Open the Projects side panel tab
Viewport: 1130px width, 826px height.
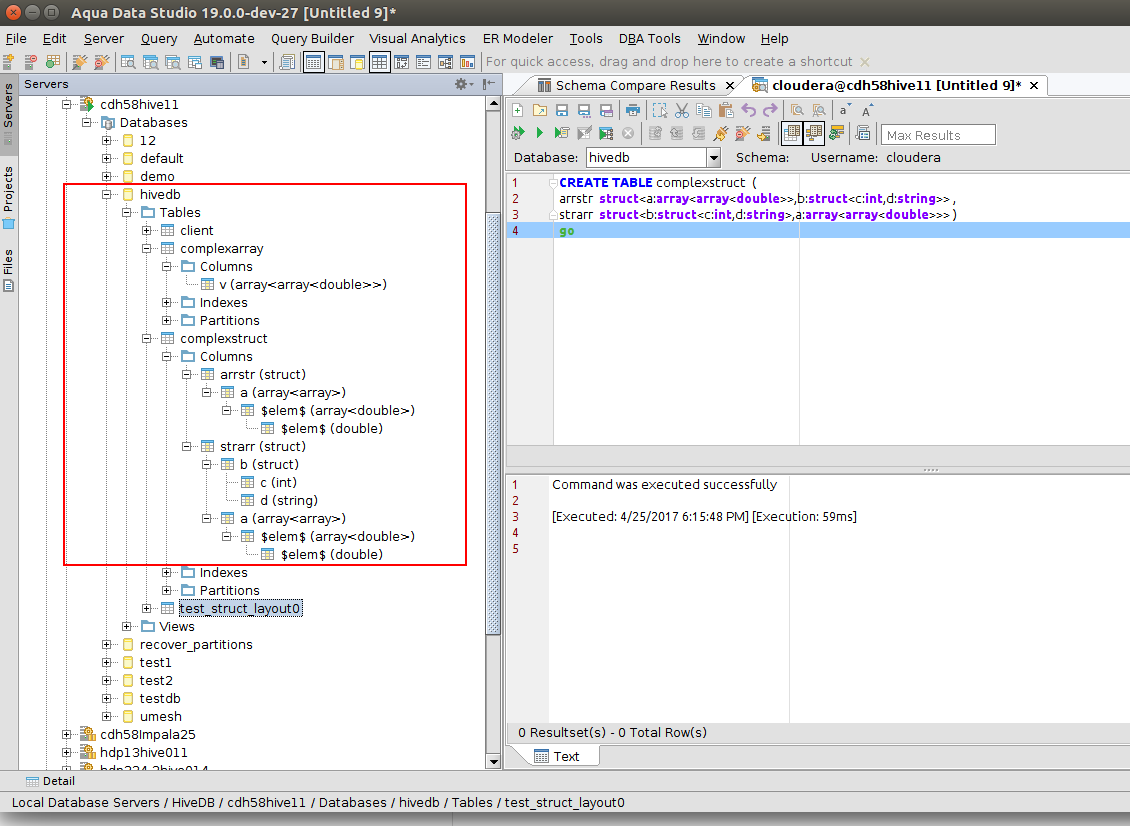point(9,196)
